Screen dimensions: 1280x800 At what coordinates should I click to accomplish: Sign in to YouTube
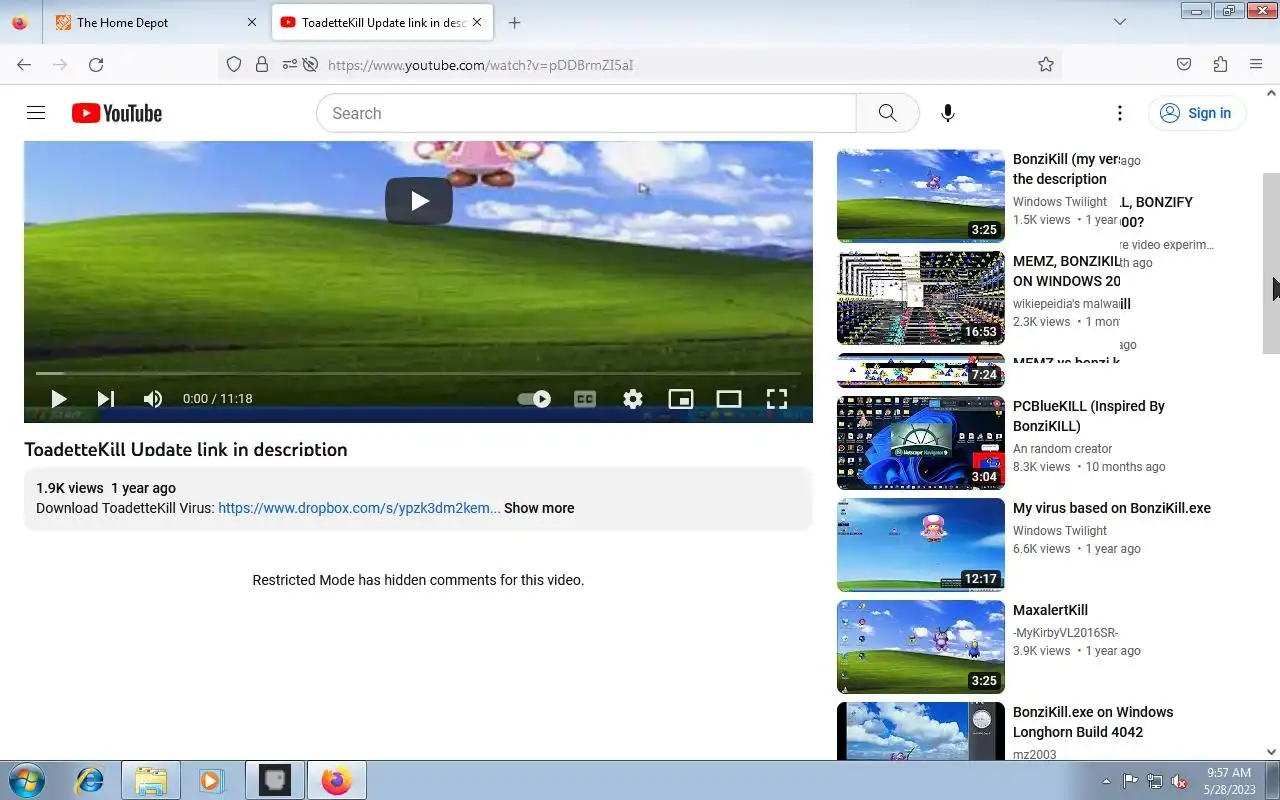pyautogui.click(x=1196, y=113)
